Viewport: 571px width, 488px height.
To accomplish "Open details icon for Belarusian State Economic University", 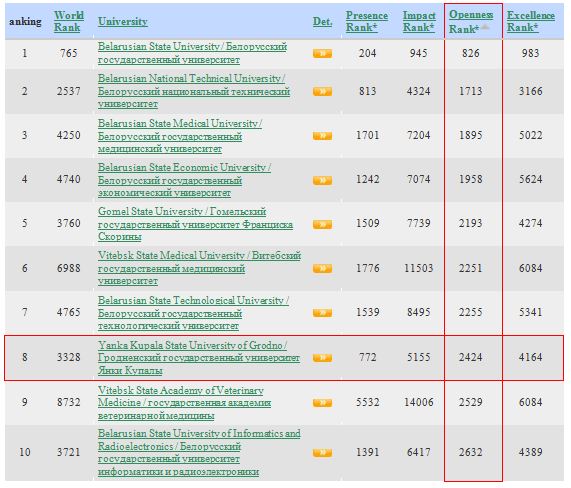I will coord(322,180).
